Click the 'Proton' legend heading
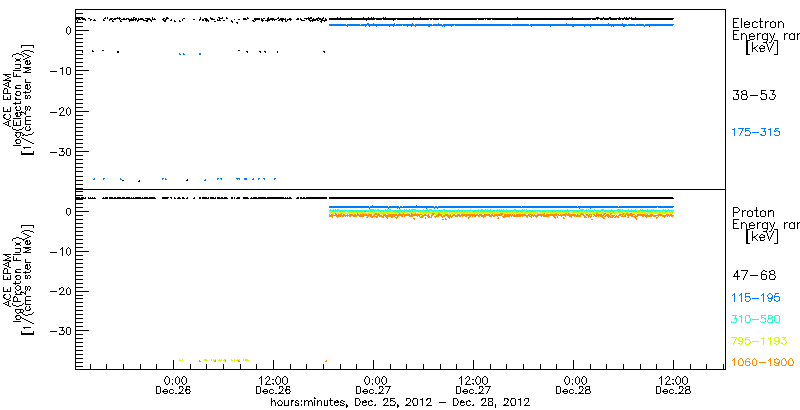This screenshot has width=800, height=410. (753, 212)
